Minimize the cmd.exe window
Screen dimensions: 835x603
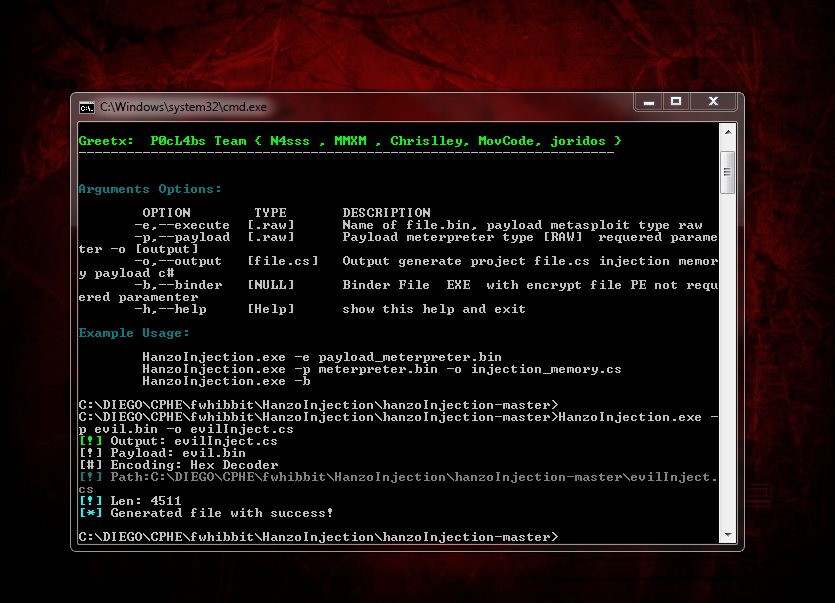649,101
